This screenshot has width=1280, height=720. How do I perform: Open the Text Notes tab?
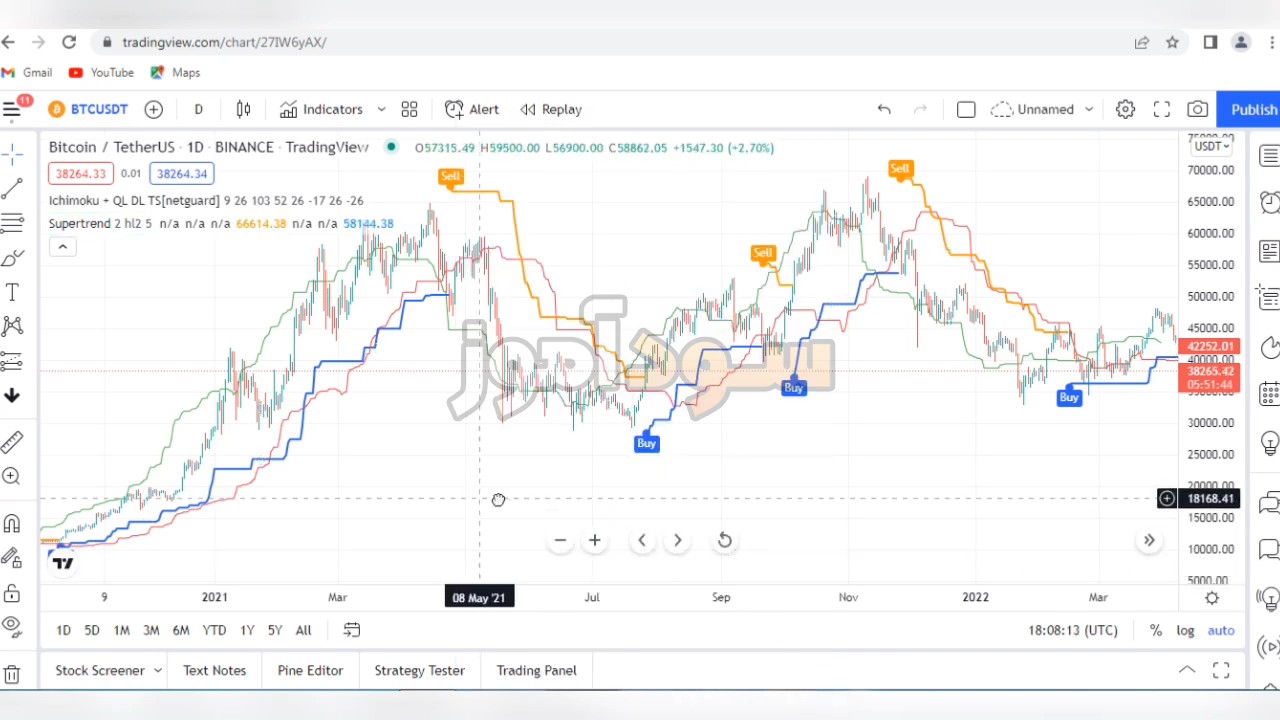pyautogui.click(x=214, y=670)
